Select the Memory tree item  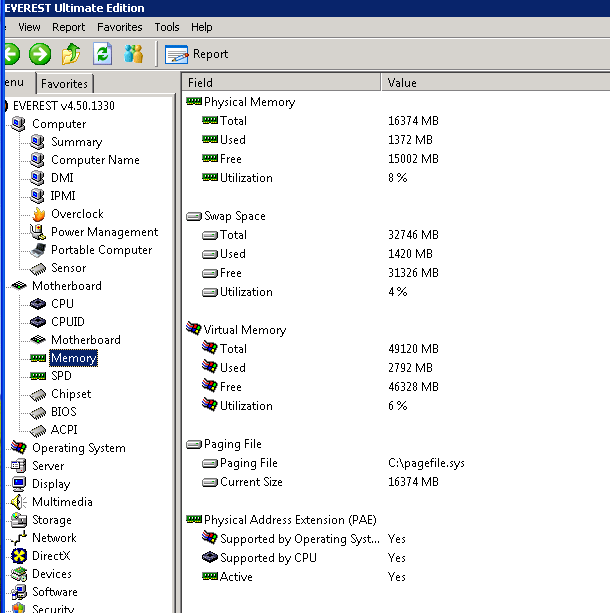74,358
